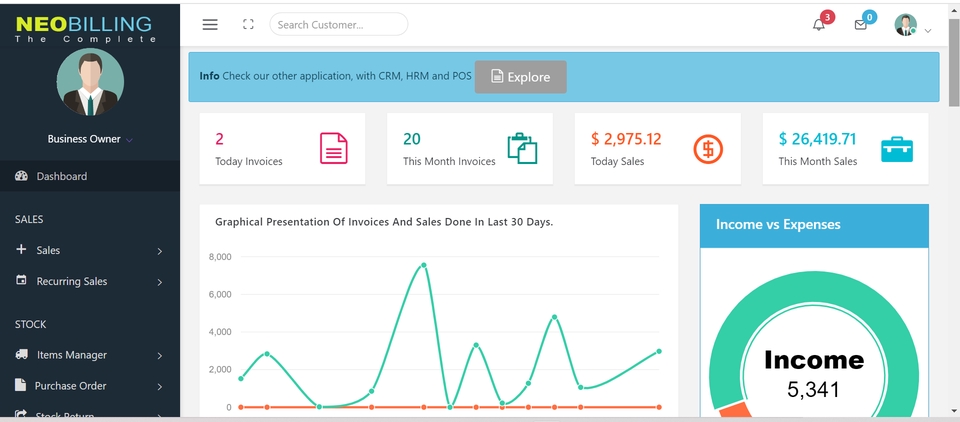Click the $ 2,975.12 Today Sales value
This screenshot has height=422, width=960.
tap(626, 139)
